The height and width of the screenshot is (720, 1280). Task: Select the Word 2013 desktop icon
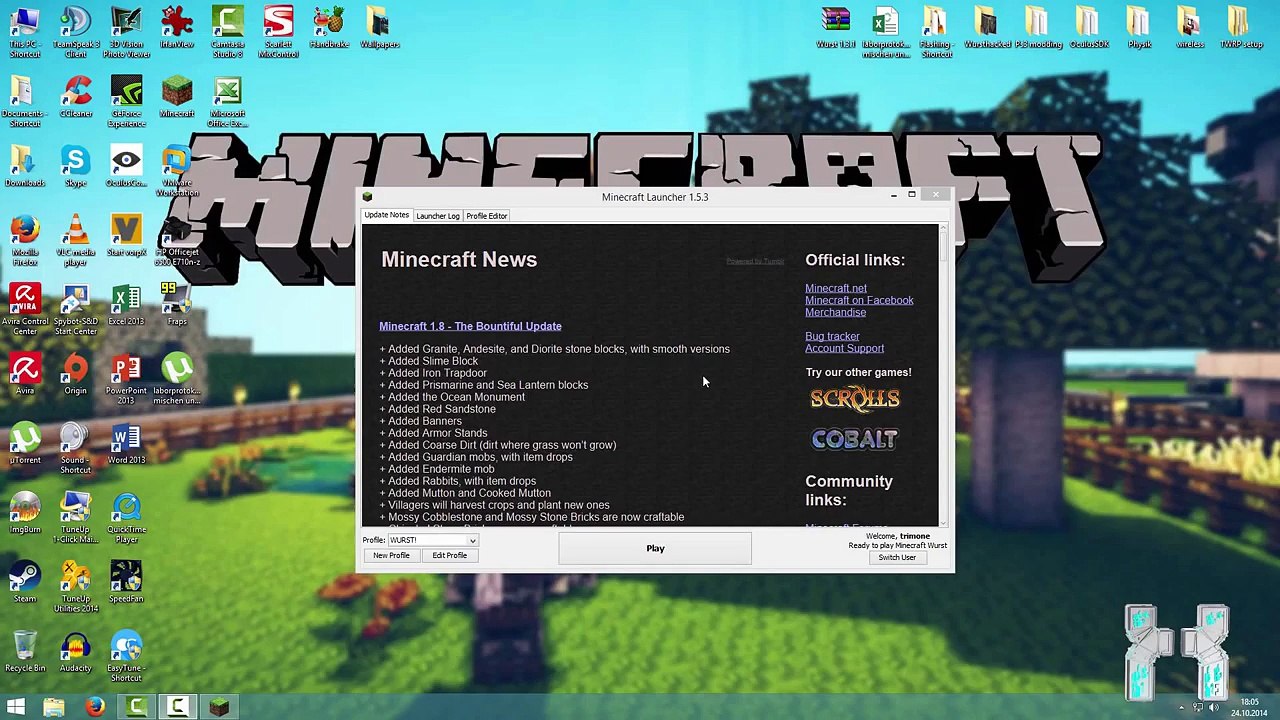click(x=126, y=444)
